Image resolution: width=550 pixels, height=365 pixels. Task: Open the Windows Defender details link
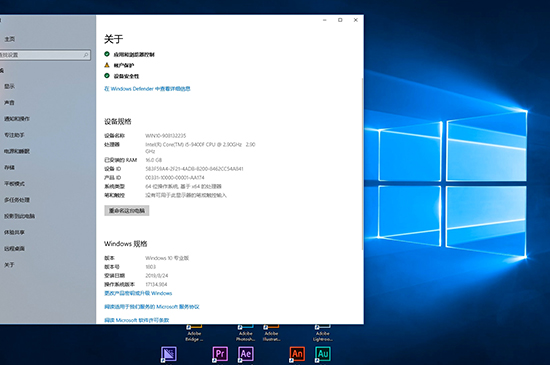click(147, 89)
